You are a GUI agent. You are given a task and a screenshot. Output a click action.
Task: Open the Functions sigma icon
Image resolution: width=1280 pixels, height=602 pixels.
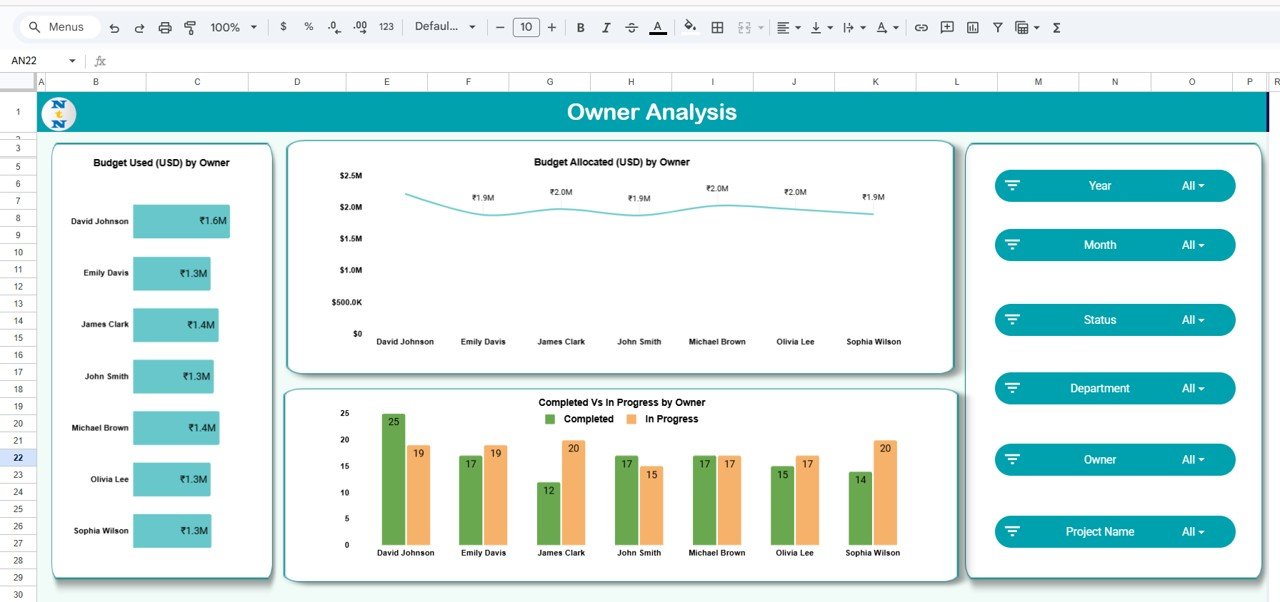pos(1057,27)
